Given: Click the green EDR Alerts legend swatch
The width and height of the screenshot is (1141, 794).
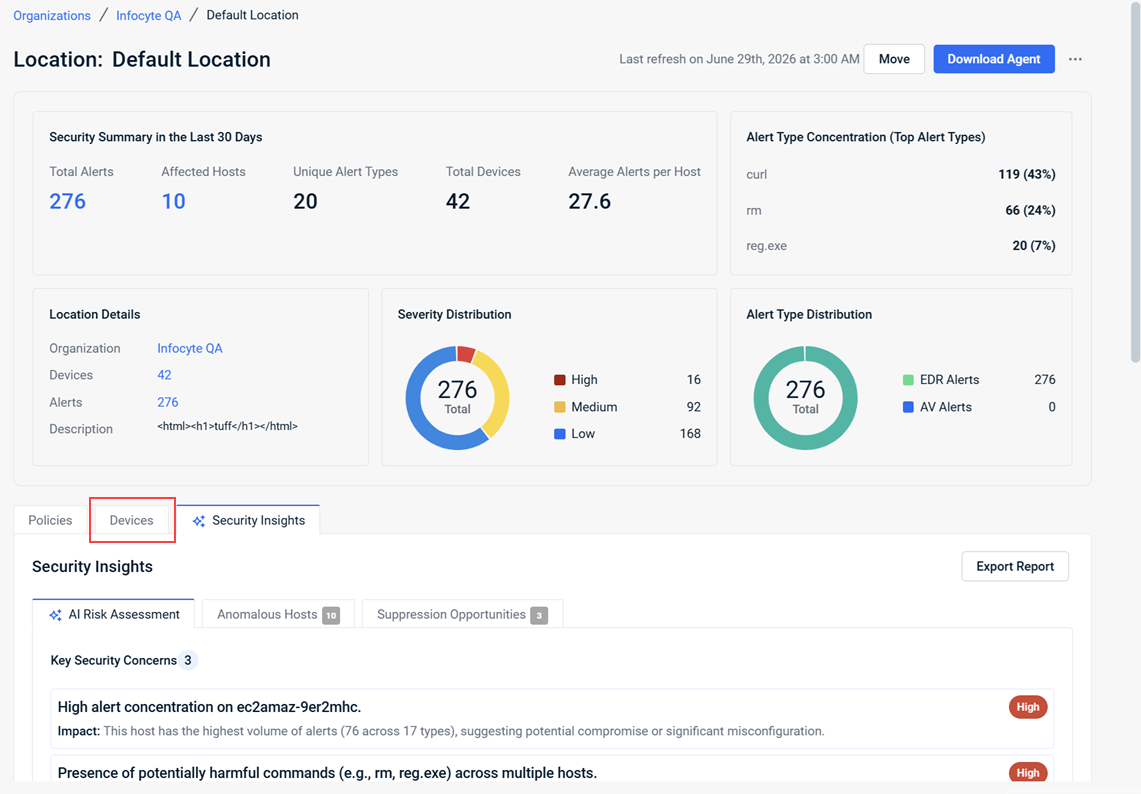Looking at the screenshot, I should [x=908, y=380].
